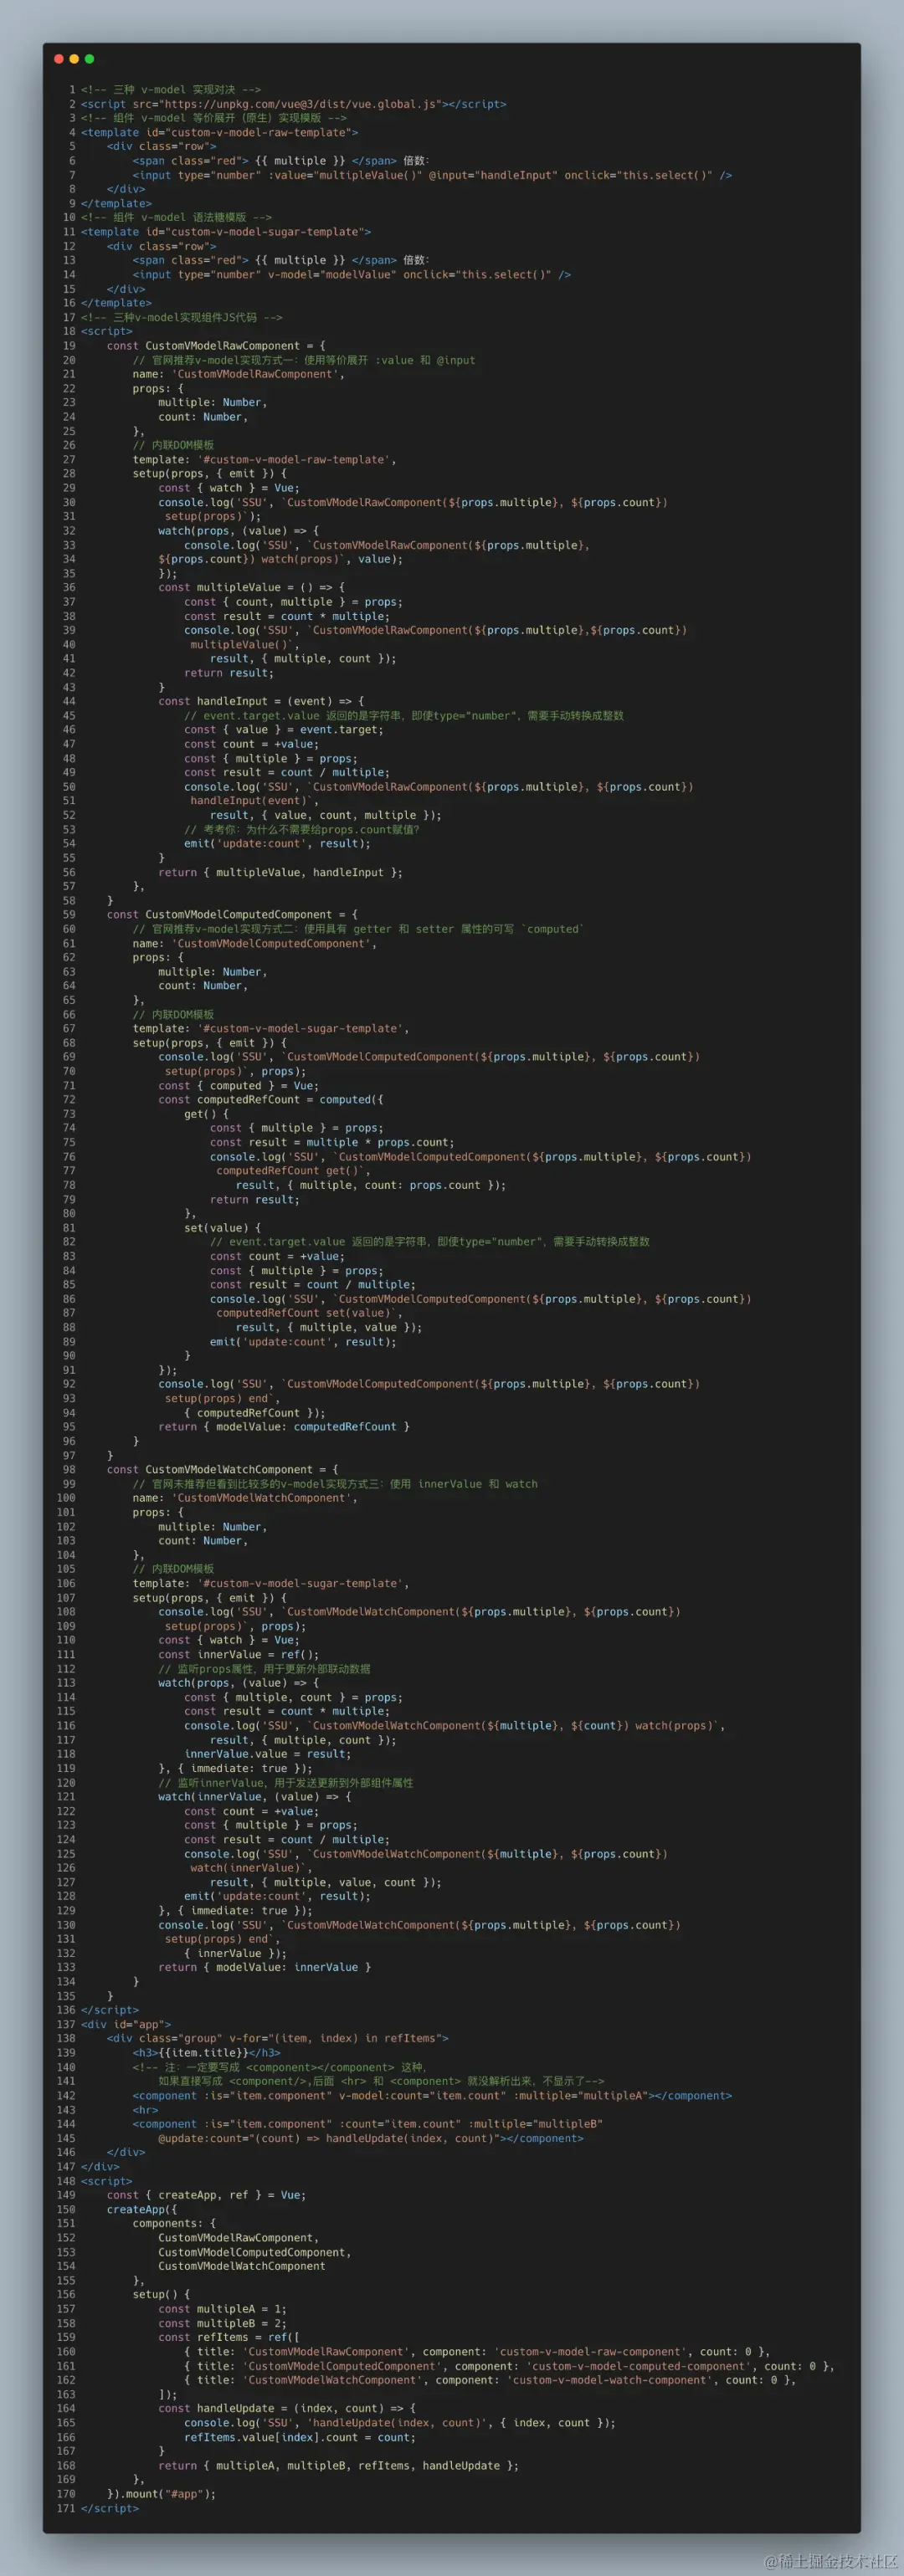Click the unpkg vue.global.js script URL

302,104
